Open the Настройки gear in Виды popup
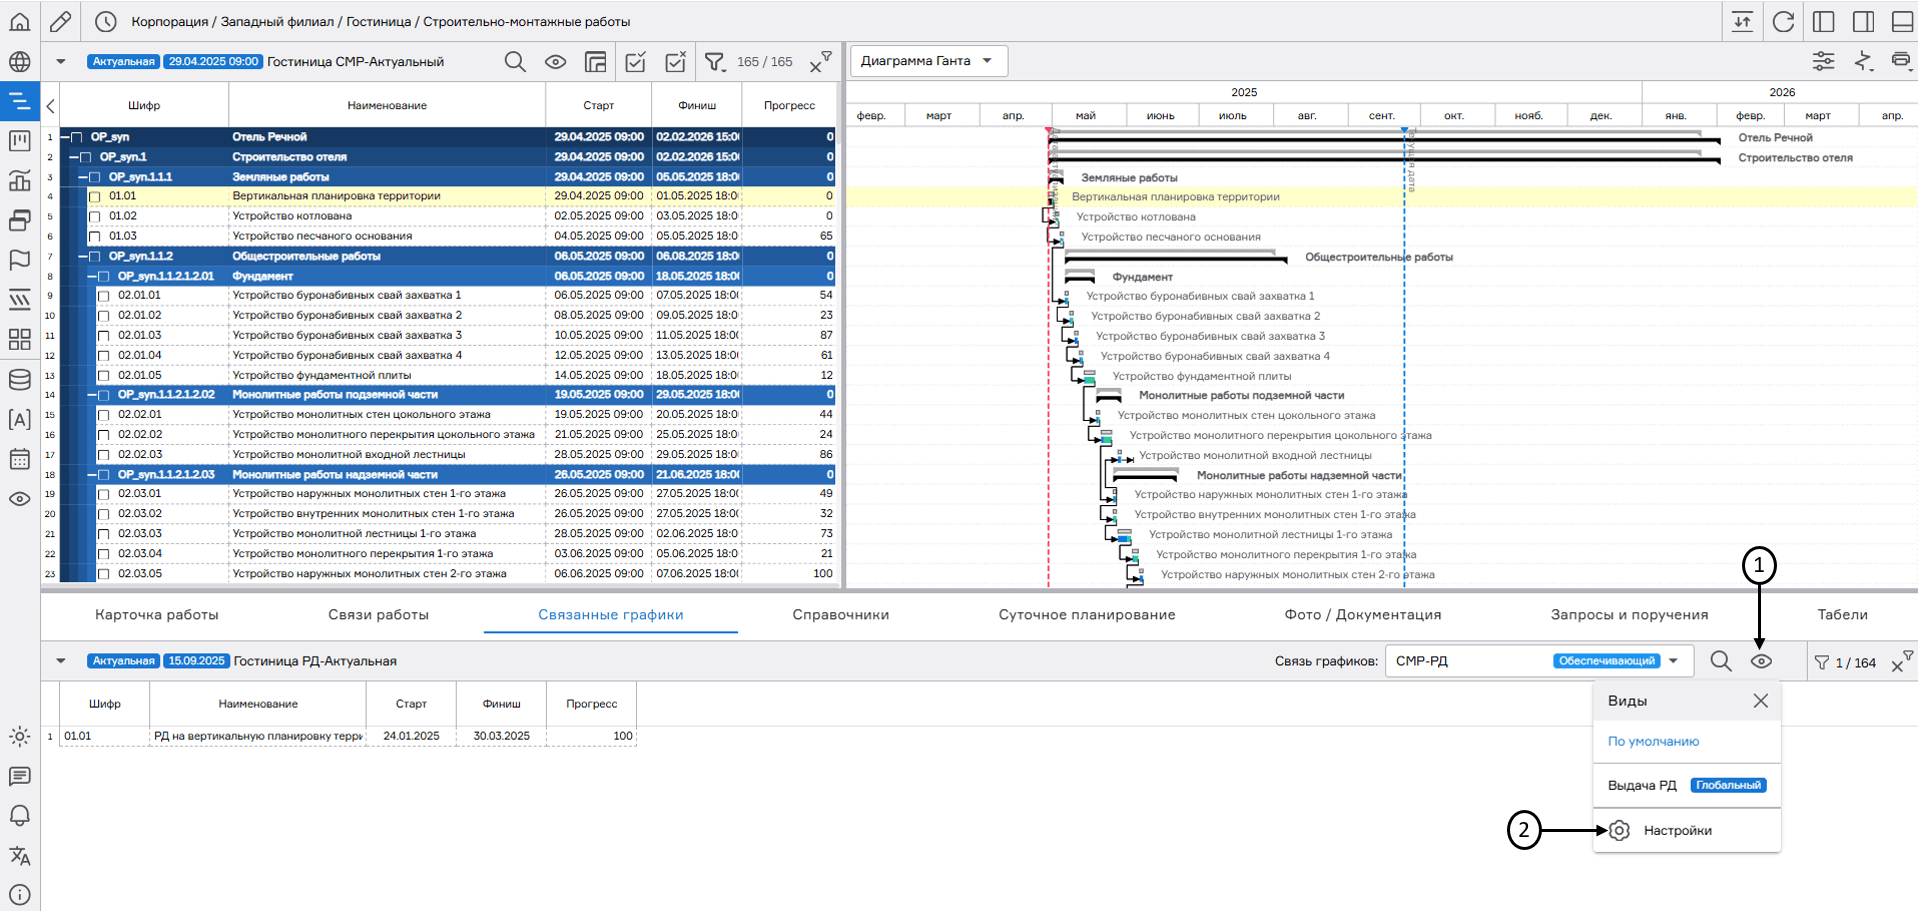This screenshot has height=911, width=1918. tap(1620, 830)
